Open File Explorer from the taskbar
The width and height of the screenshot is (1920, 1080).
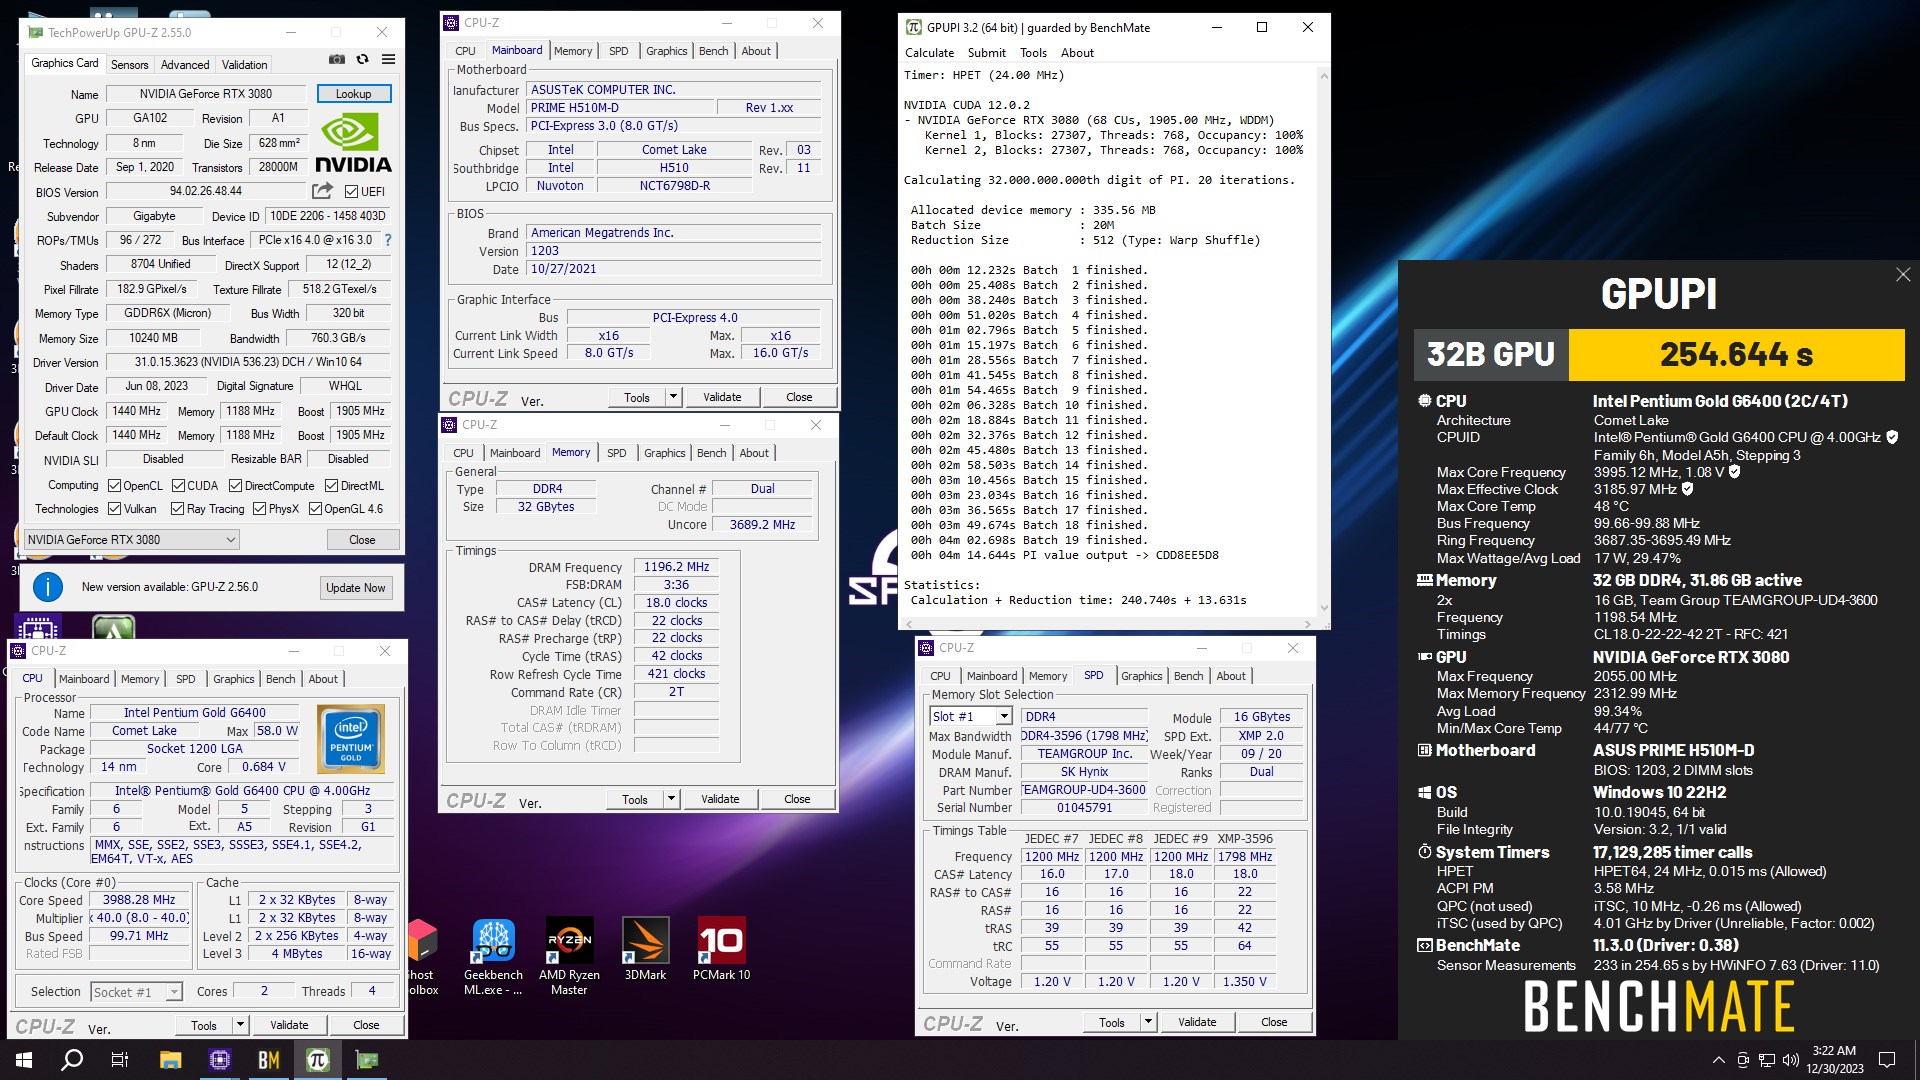(170, 1060)
